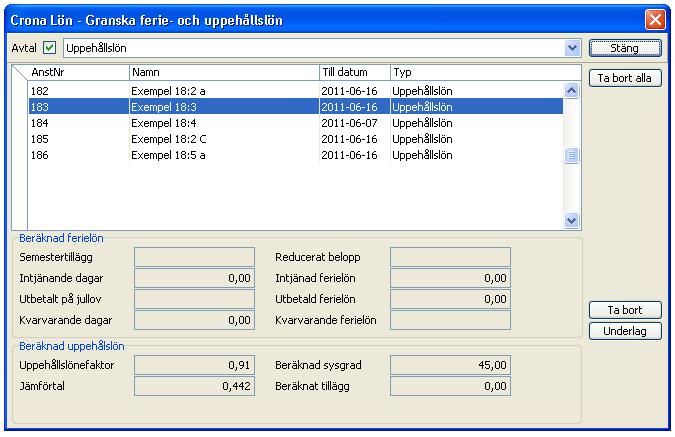Click the list scroll up arrow
The image size is (675, 437).
(x=571, y=90)
